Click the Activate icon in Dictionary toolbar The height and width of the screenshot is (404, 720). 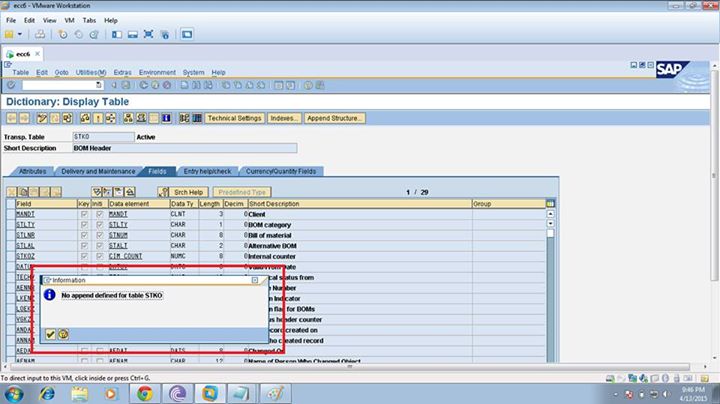[x=98, y=118]
